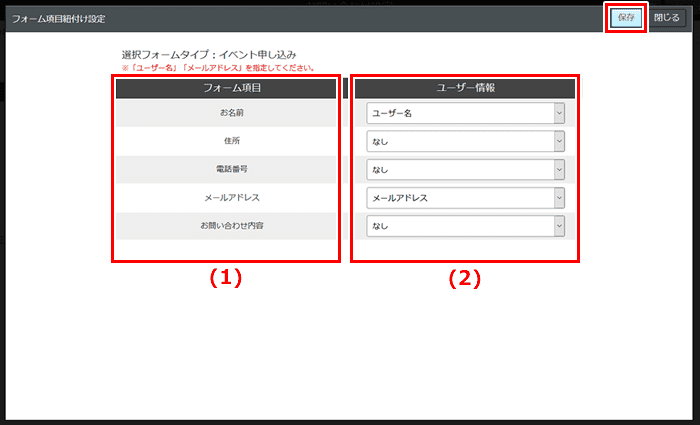
Task: Select the お問い合わせ内容 form item cell
Action: click(226, 225)
